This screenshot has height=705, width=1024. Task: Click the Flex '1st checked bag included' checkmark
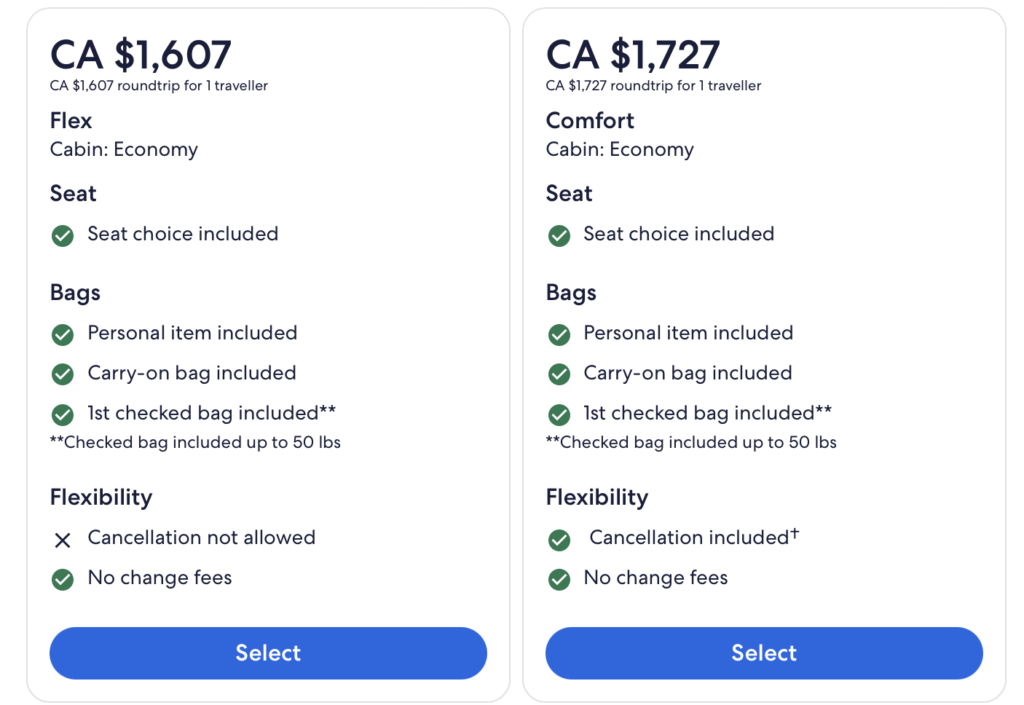coord(63,415)
